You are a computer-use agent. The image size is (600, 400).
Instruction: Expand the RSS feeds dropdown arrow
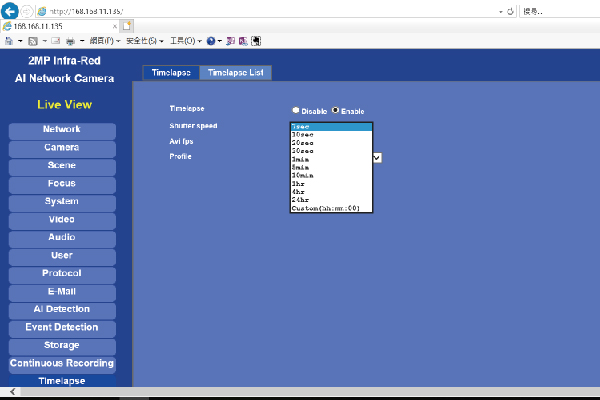pos(44,41)
